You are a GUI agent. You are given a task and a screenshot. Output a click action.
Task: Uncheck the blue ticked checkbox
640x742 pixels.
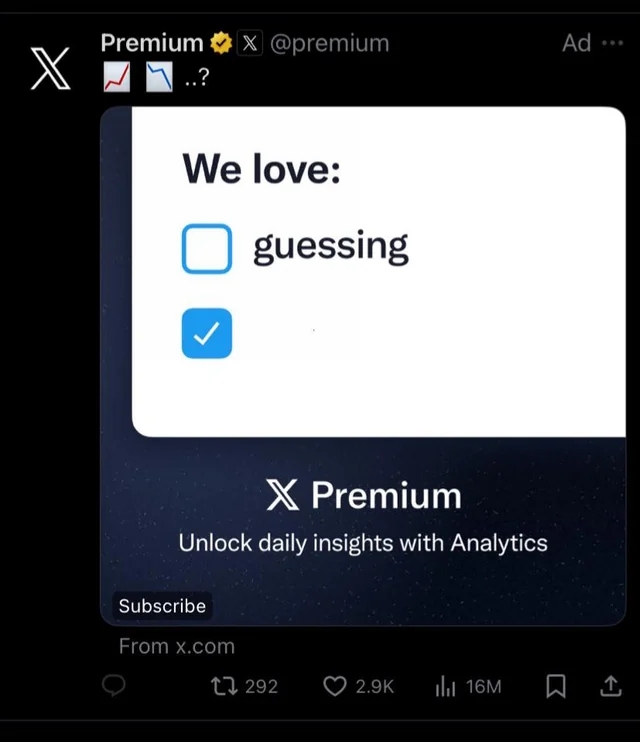tap(207, 333)
